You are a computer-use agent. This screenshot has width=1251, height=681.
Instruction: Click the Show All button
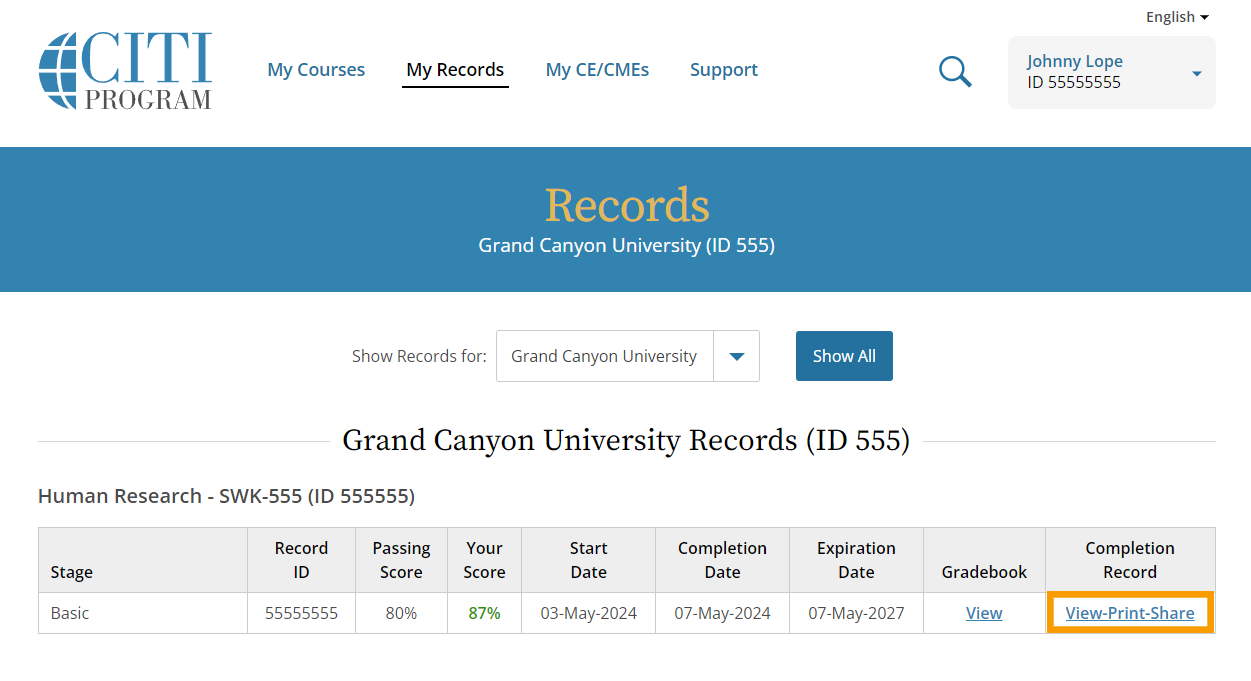click(844, 356)
